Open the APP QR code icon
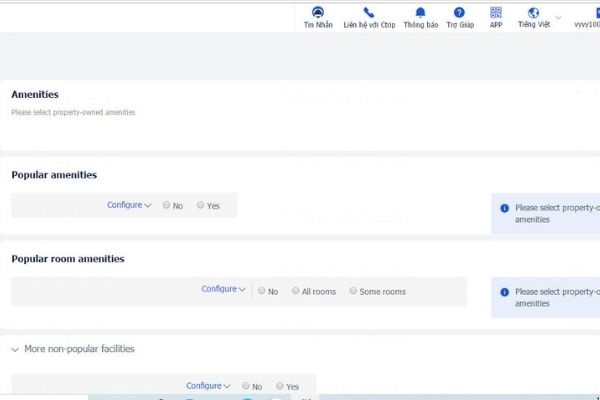Screen dimensions: 600x400 point(496,13)
